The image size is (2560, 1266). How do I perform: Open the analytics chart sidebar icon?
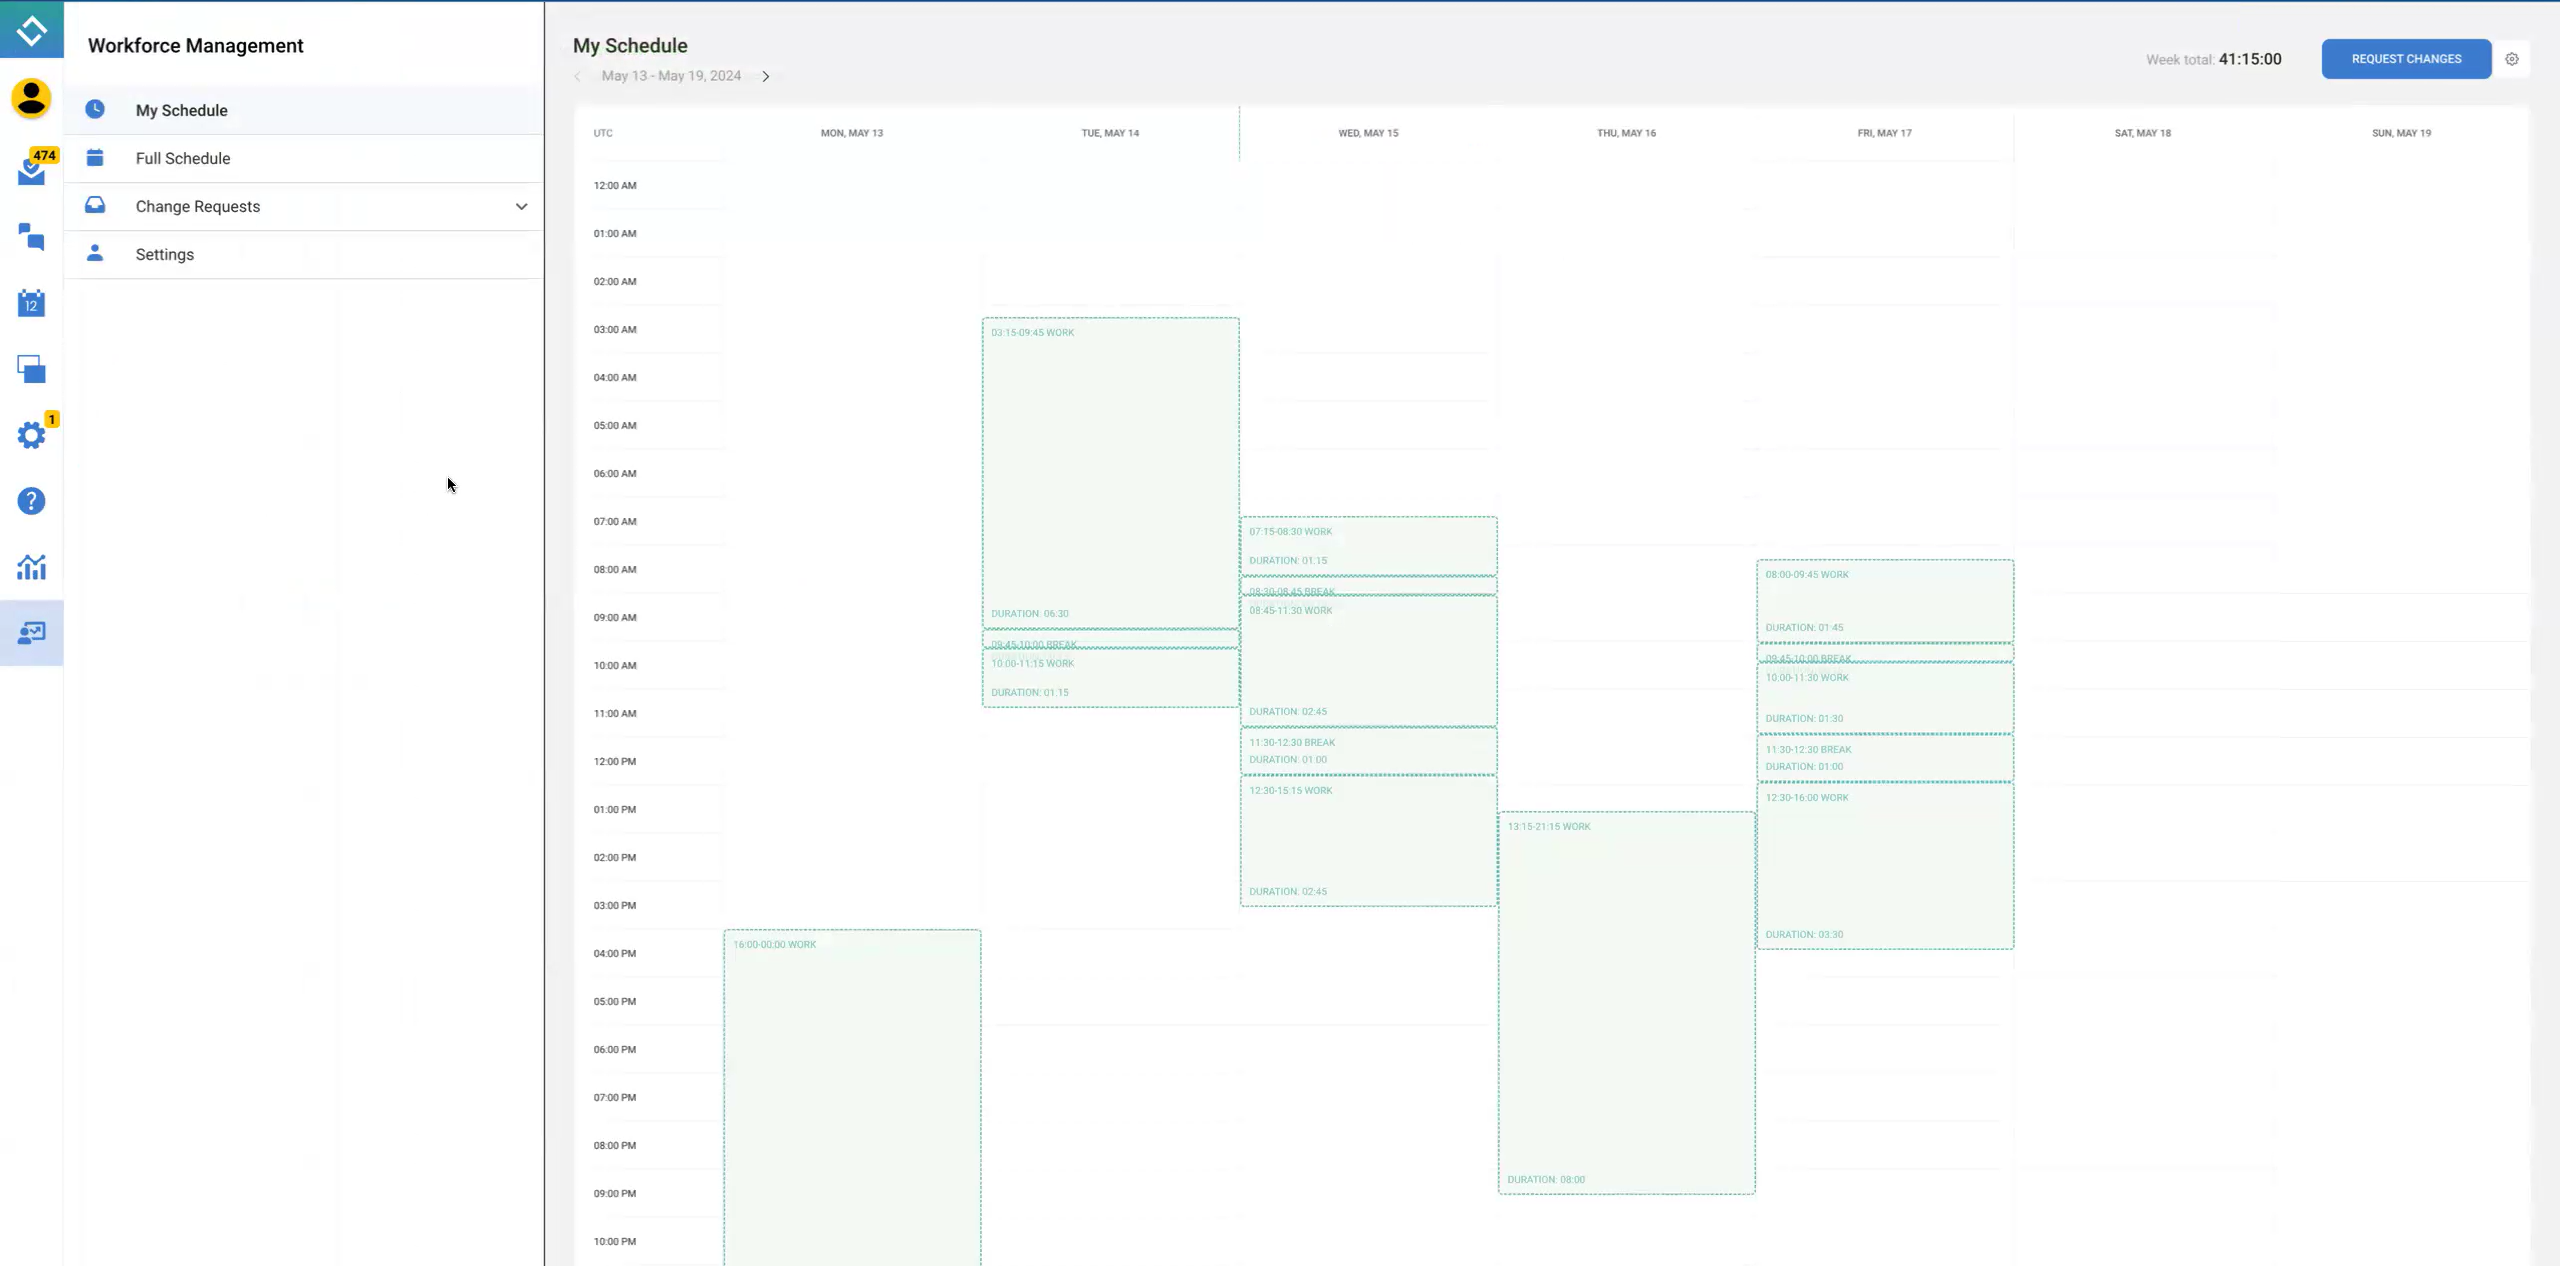click(x=31, y=567)
